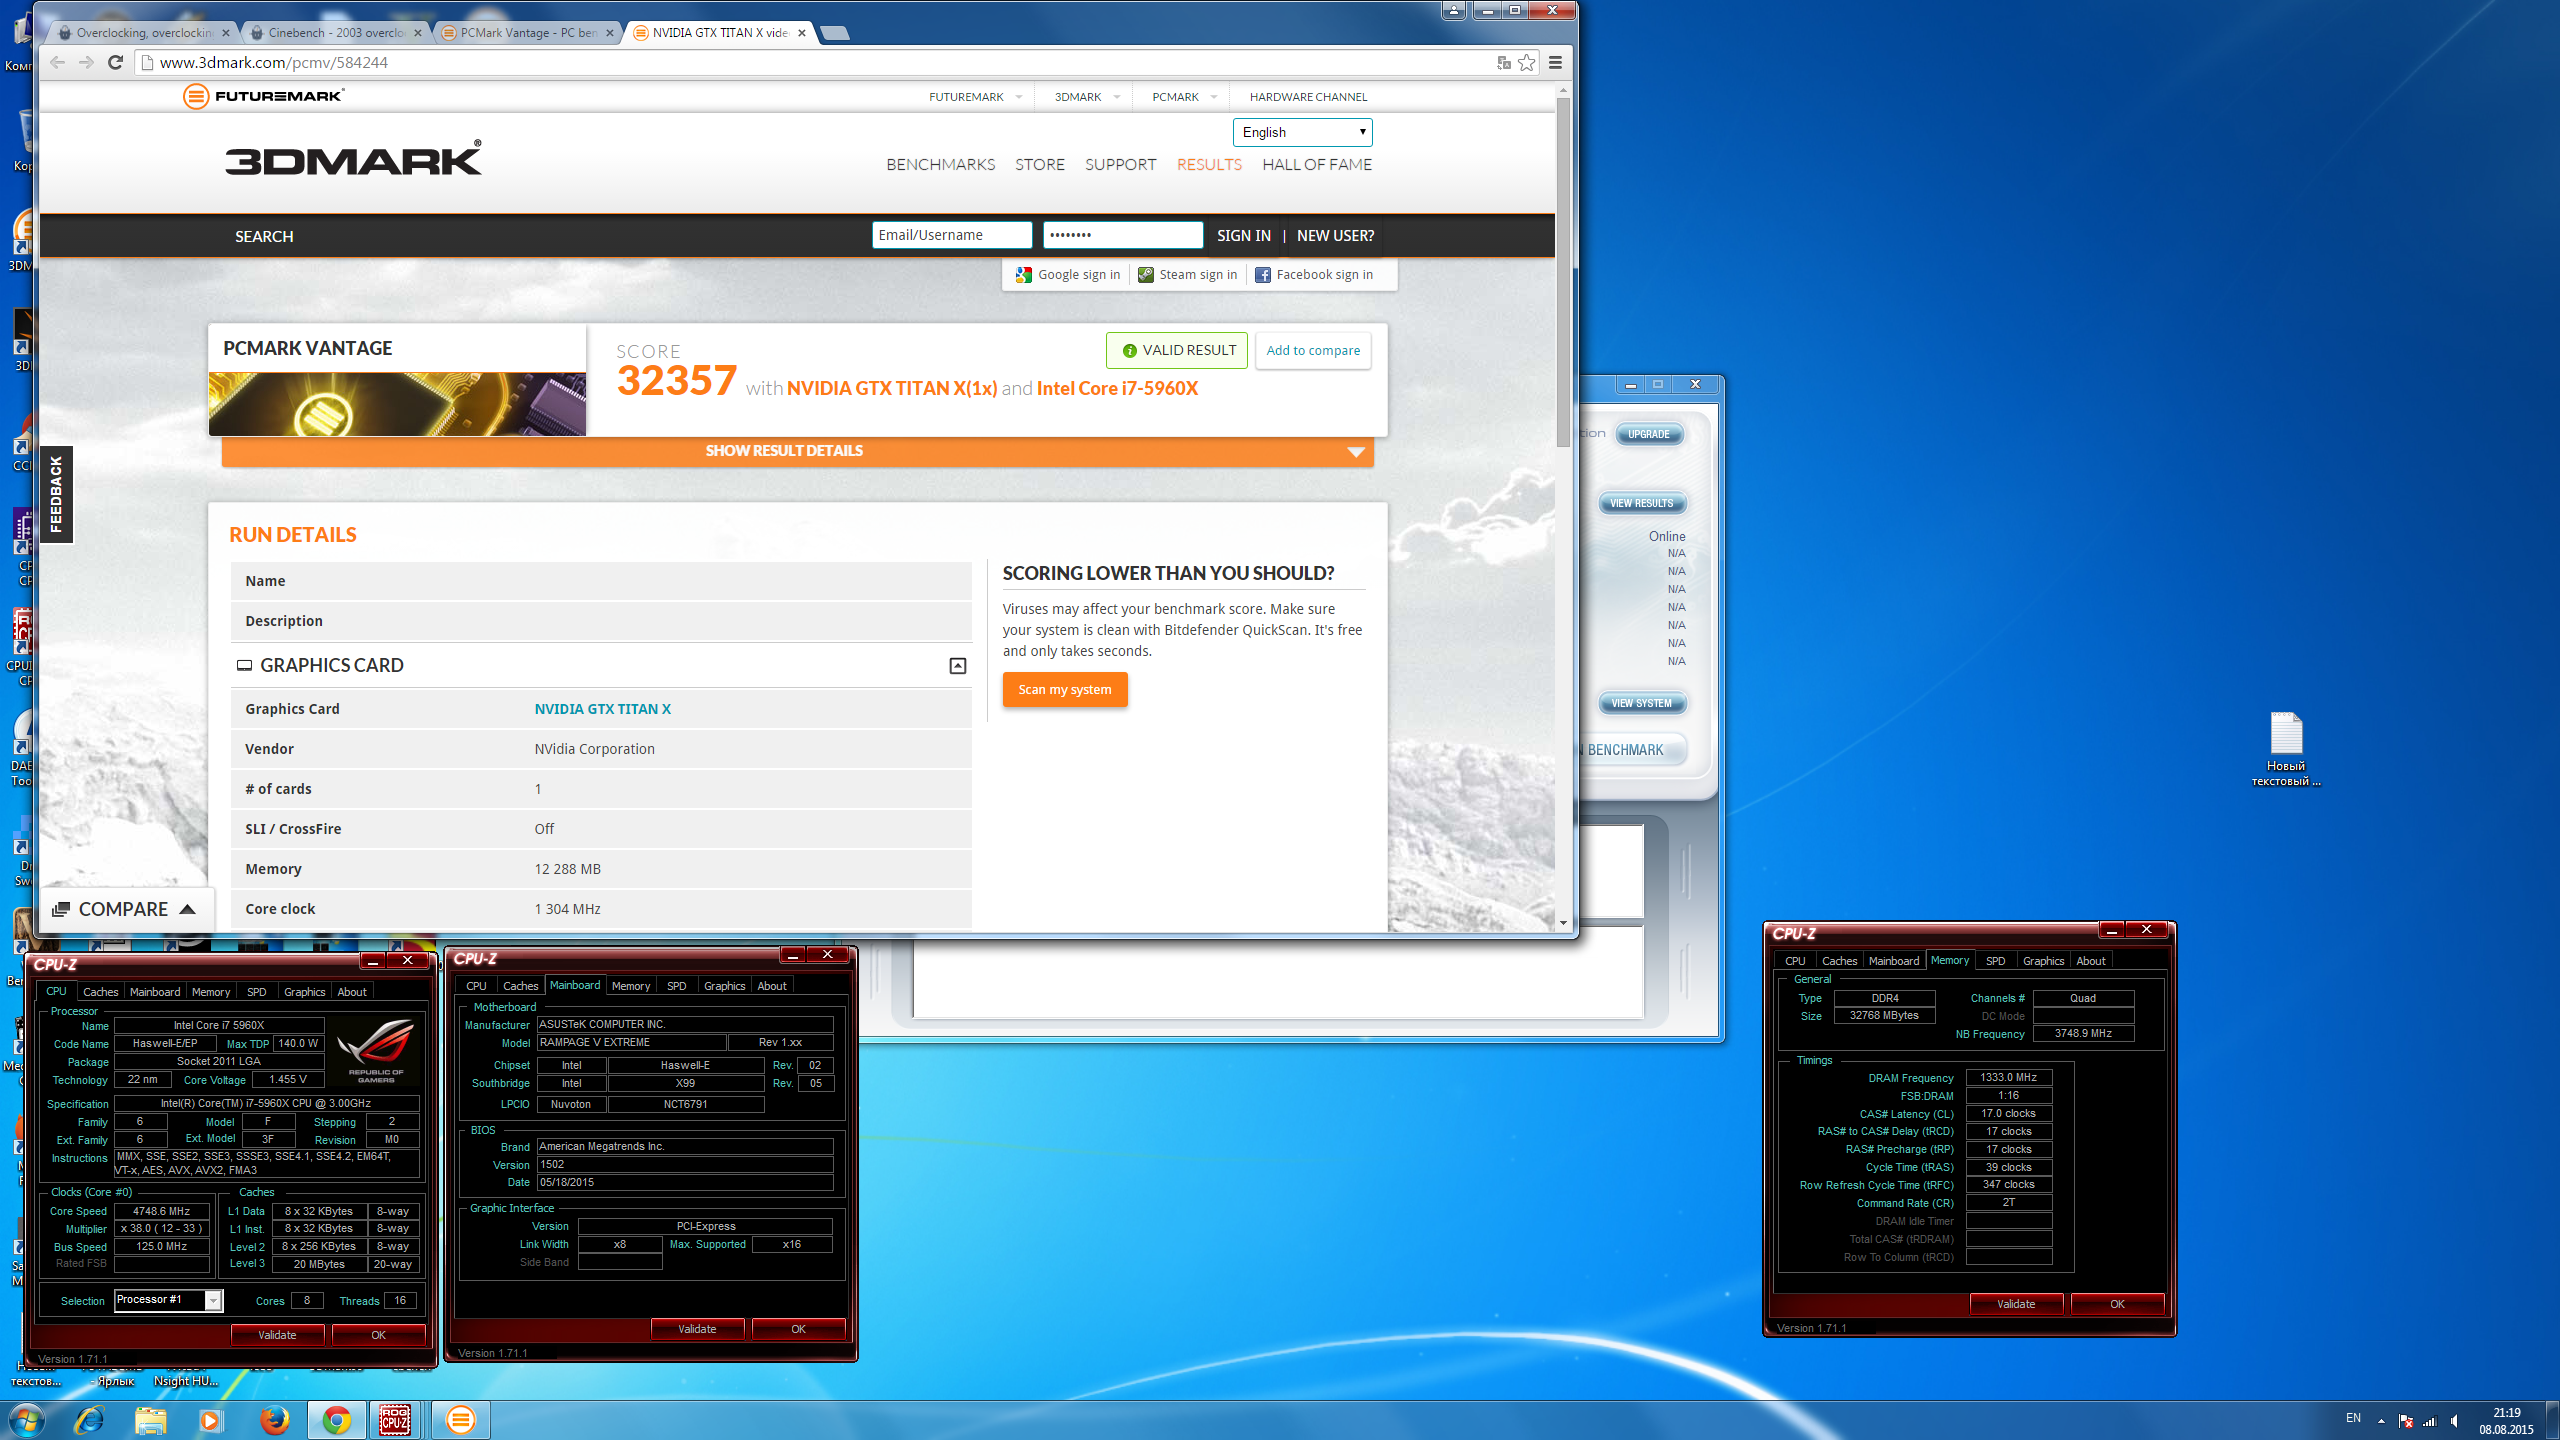Open Caches tab in left CPU-Z window
This screenshot has width=2560, height=1440.
(100, 992)
